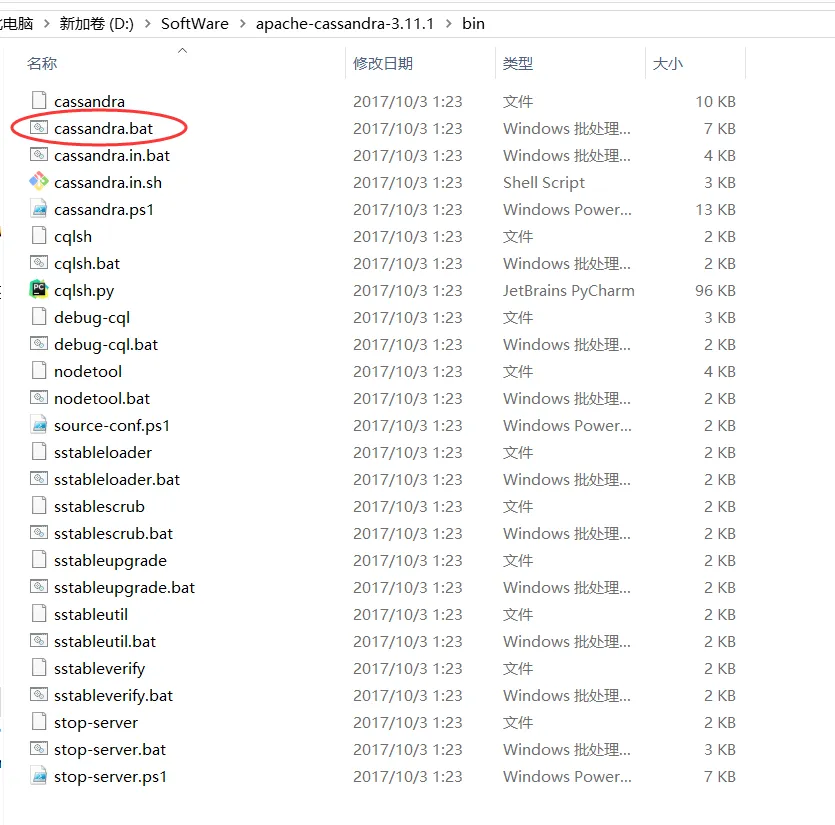Click the blank icon beside nodetool
This screenshot has height=825, width=835.
[x=39, y=370]
